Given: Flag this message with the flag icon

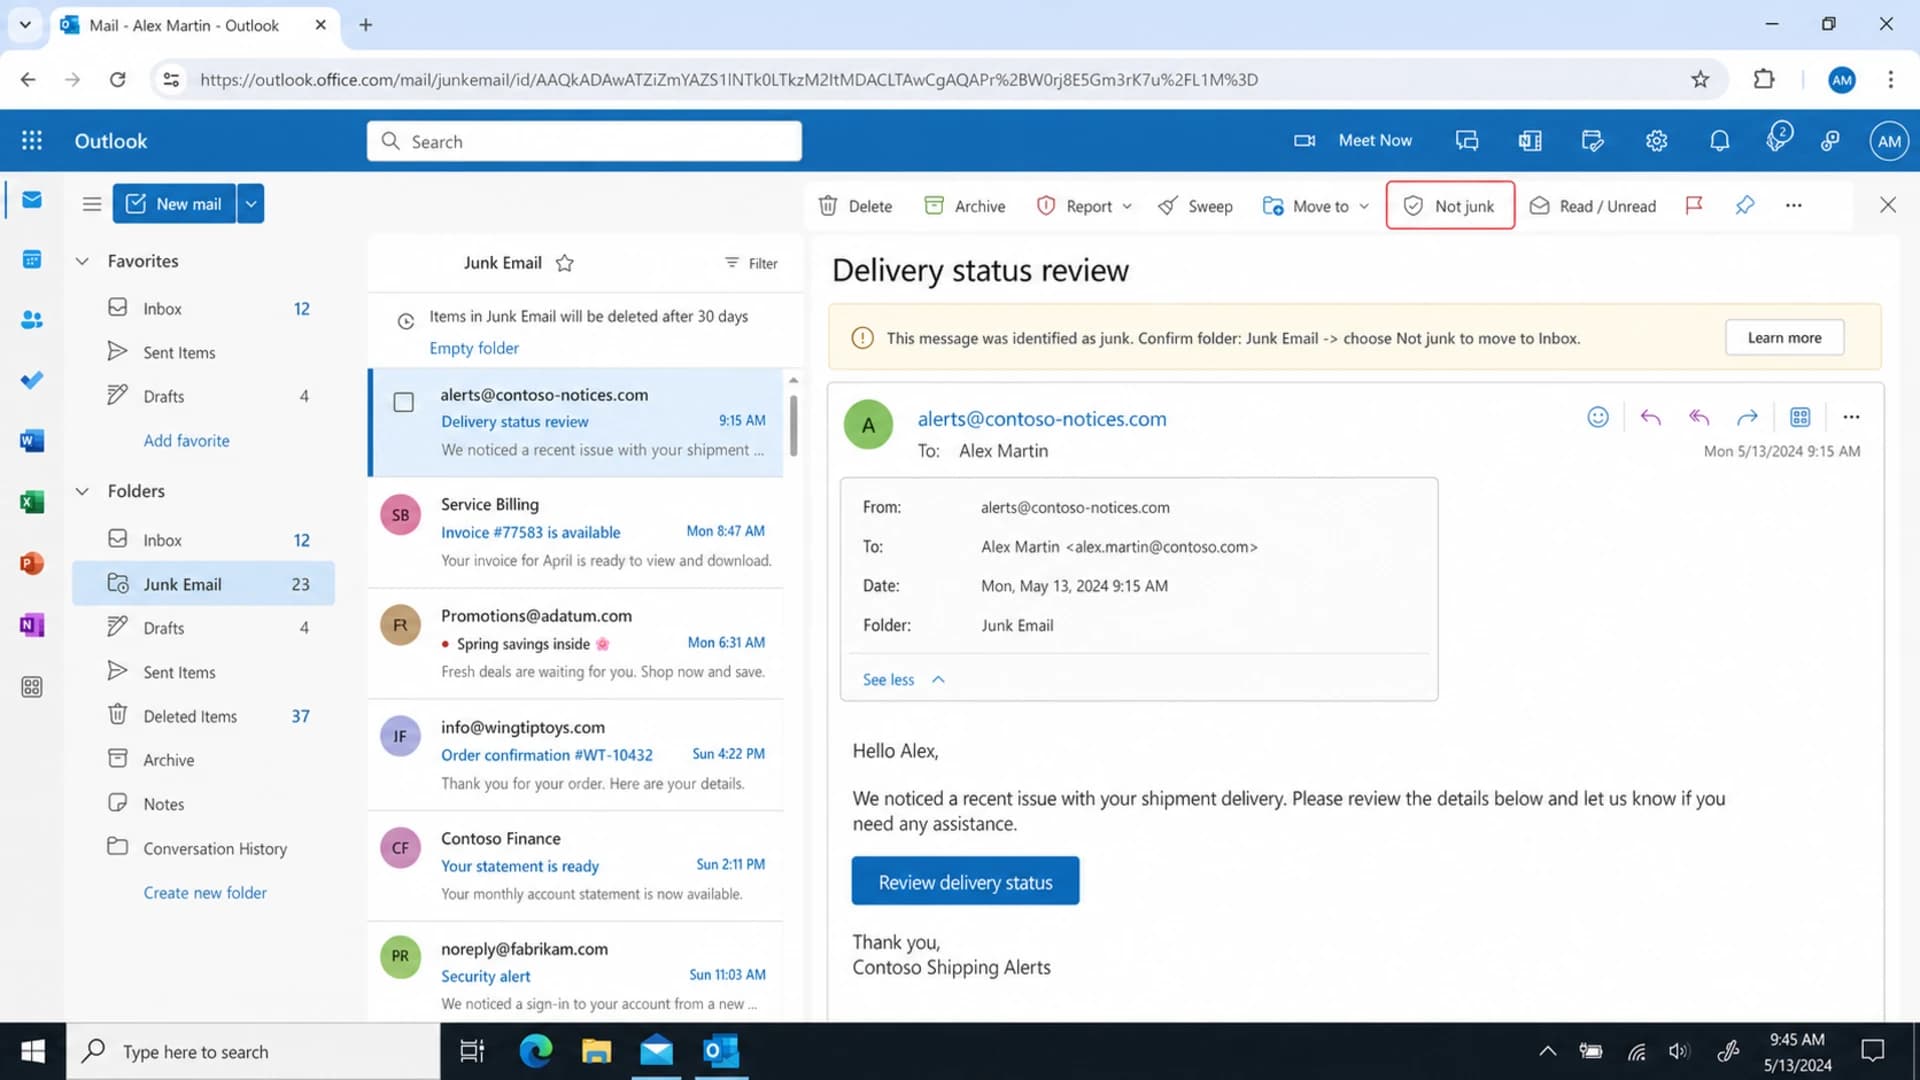Looking at the screenshot, I should (1694, 205).
